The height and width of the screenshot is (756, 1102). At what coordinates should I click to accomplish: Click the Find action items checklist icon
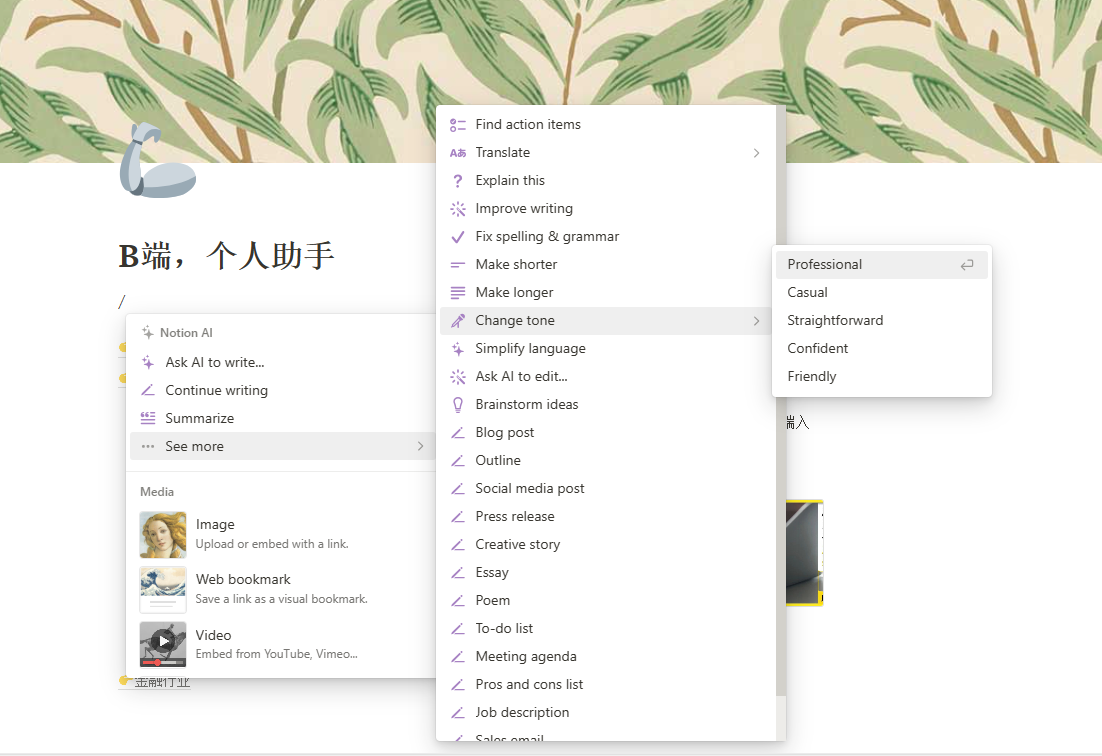click(x=458, y=125)
